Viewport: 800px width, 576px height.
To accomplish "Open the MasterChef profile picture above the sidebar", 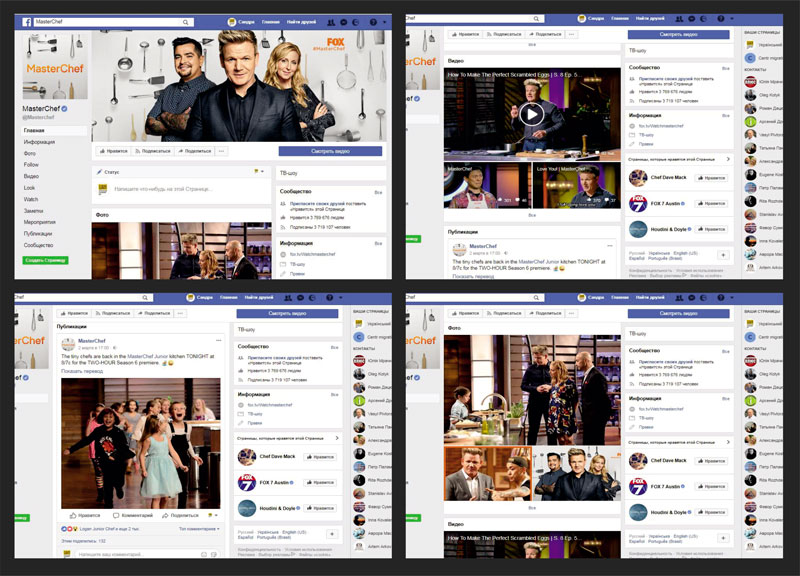I will (x=55, y=65).
